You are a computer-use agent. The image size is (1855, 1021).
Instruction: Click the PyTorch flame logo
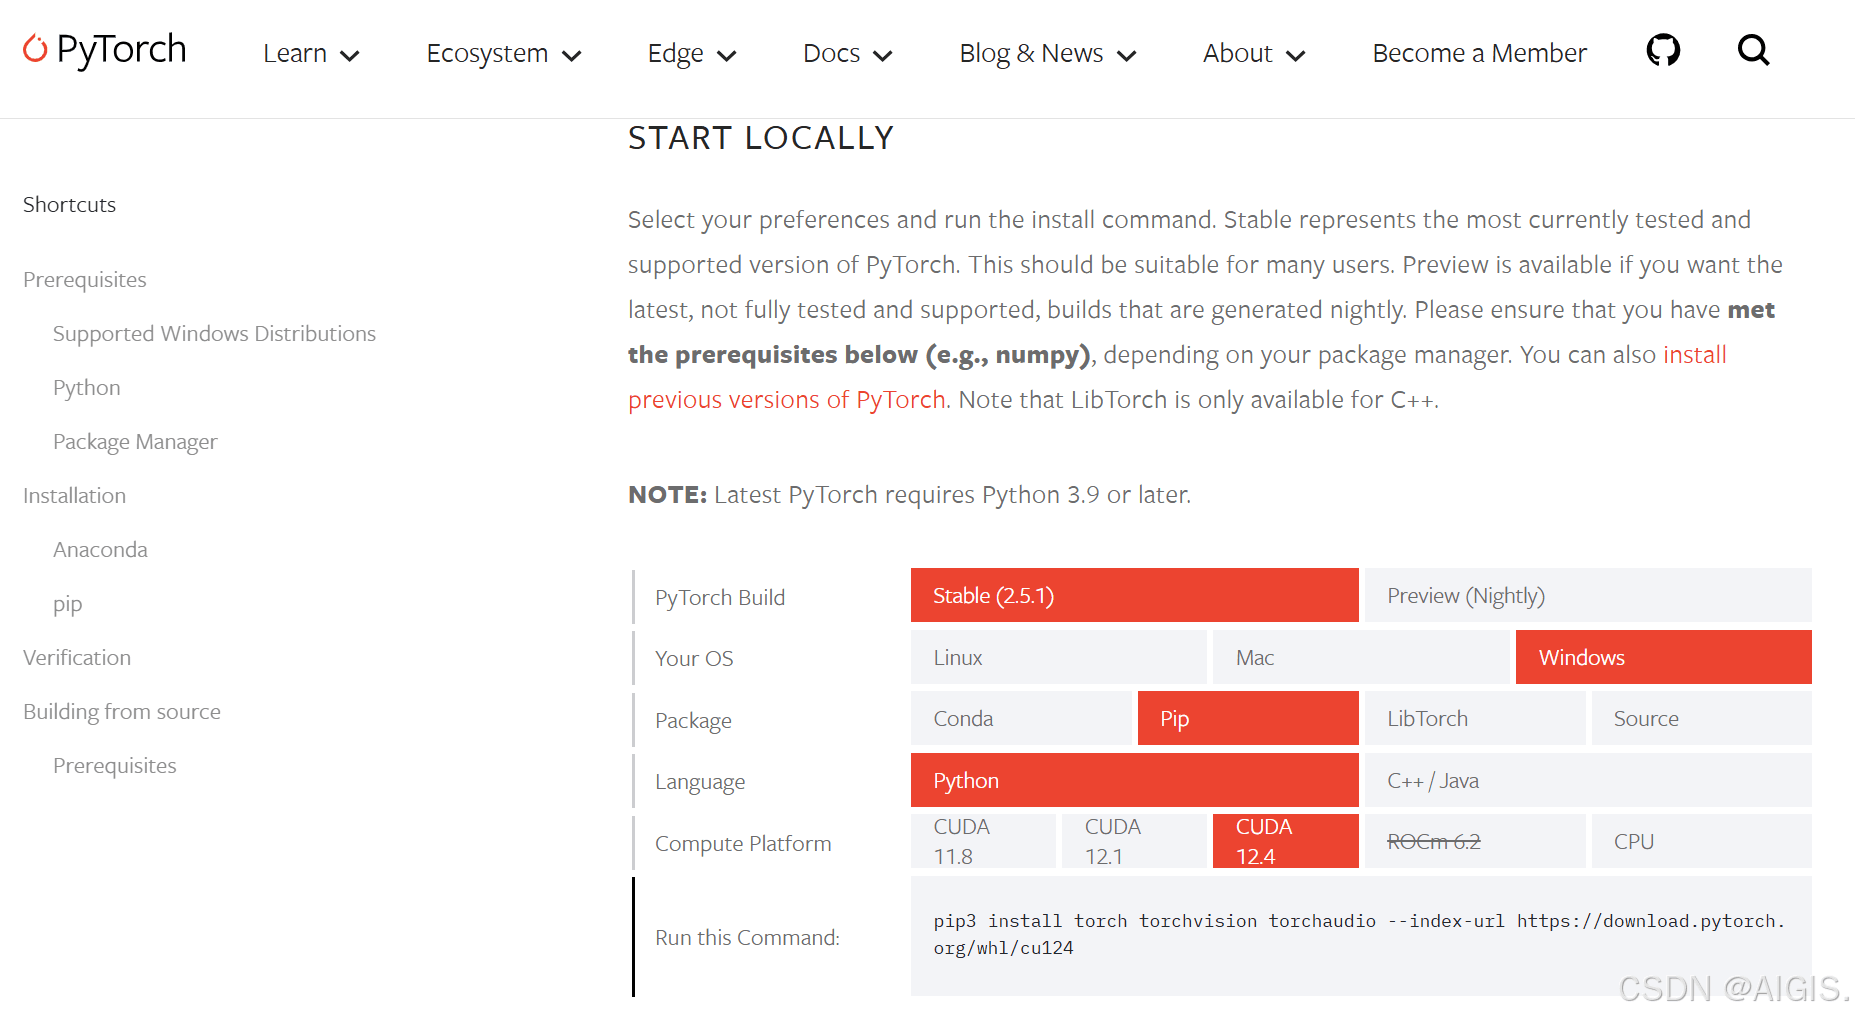point(36,49)
